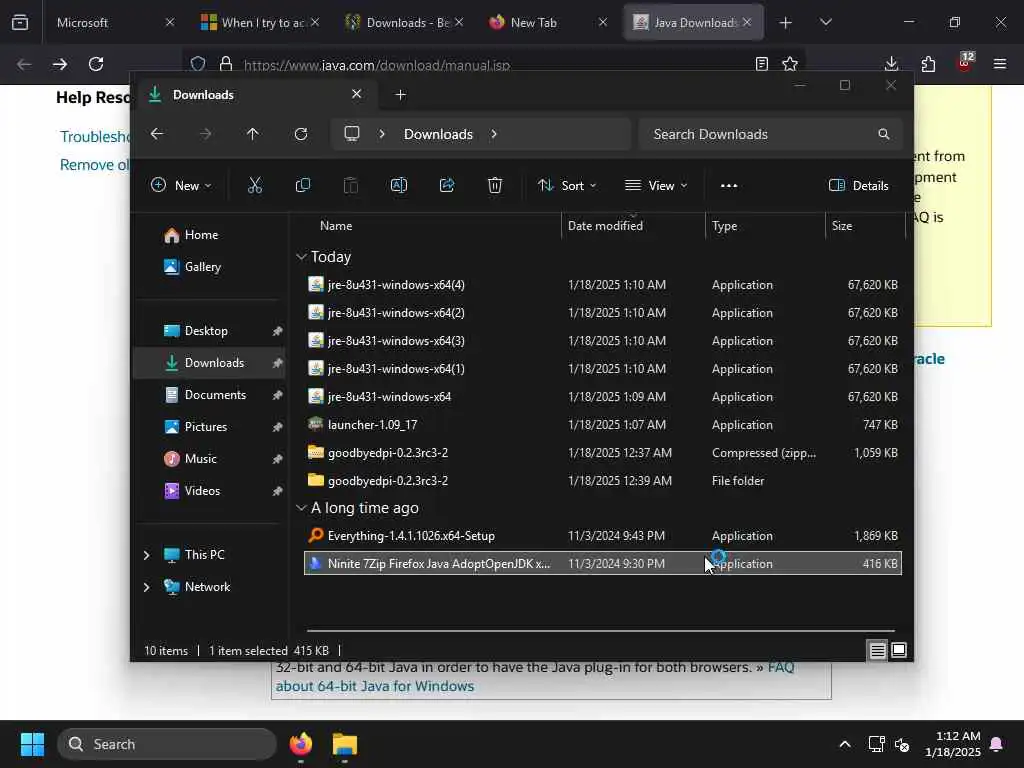Sort by the Size column header
This screenshot has width=1024, height=768.
[x=865, y=225]
